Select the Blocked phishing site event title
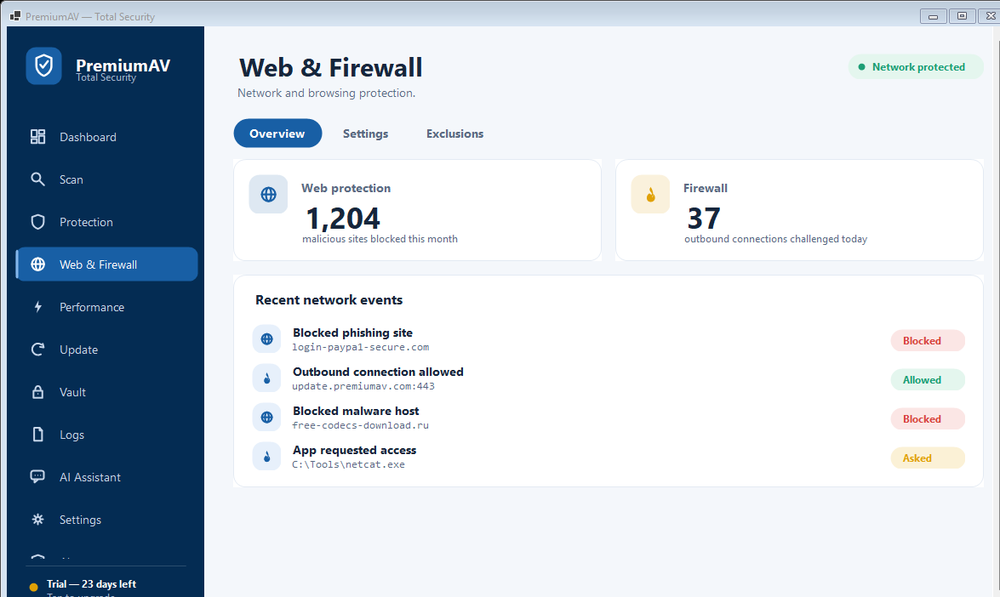The width and height of the screenshot is (1000, 597). pos(352,332)
